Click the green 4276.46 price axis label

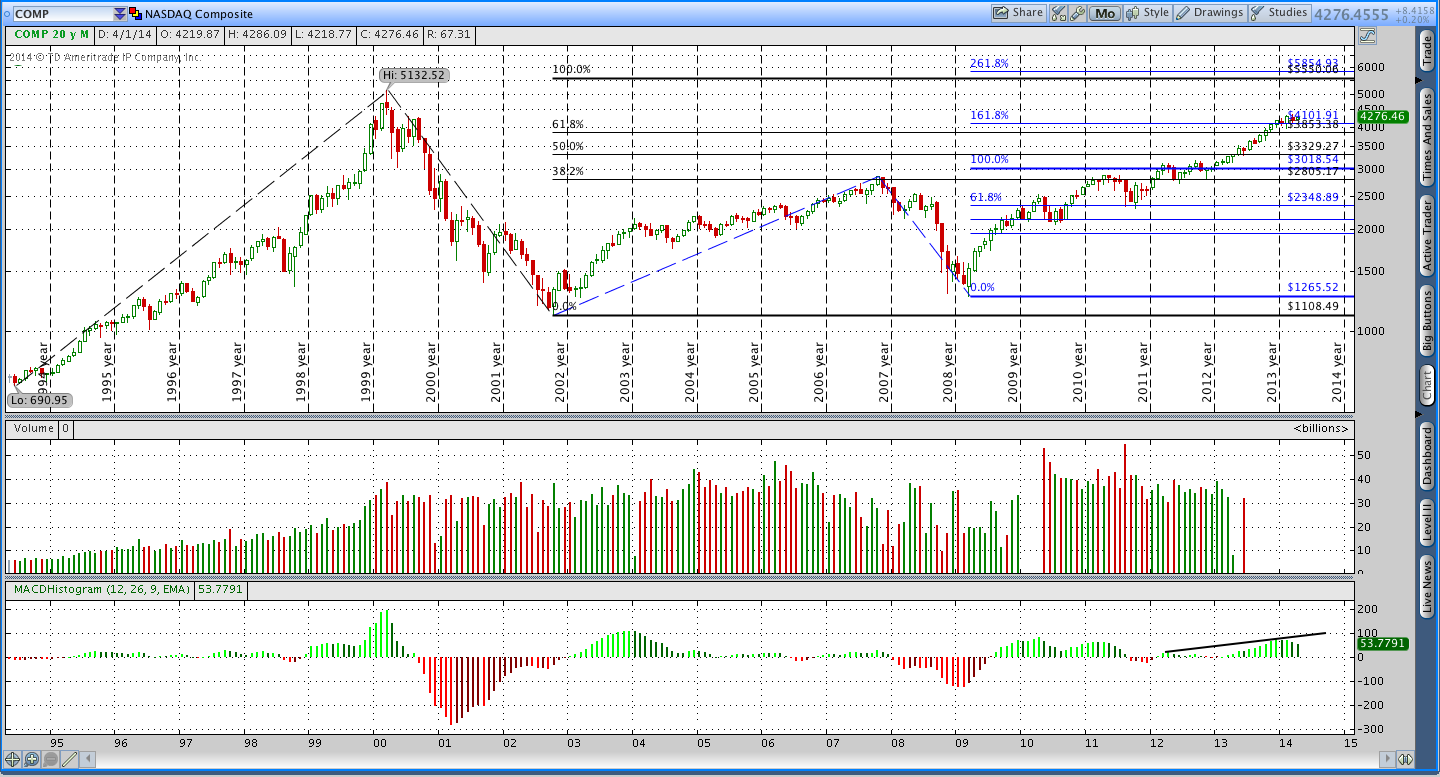click(1383, 116)
